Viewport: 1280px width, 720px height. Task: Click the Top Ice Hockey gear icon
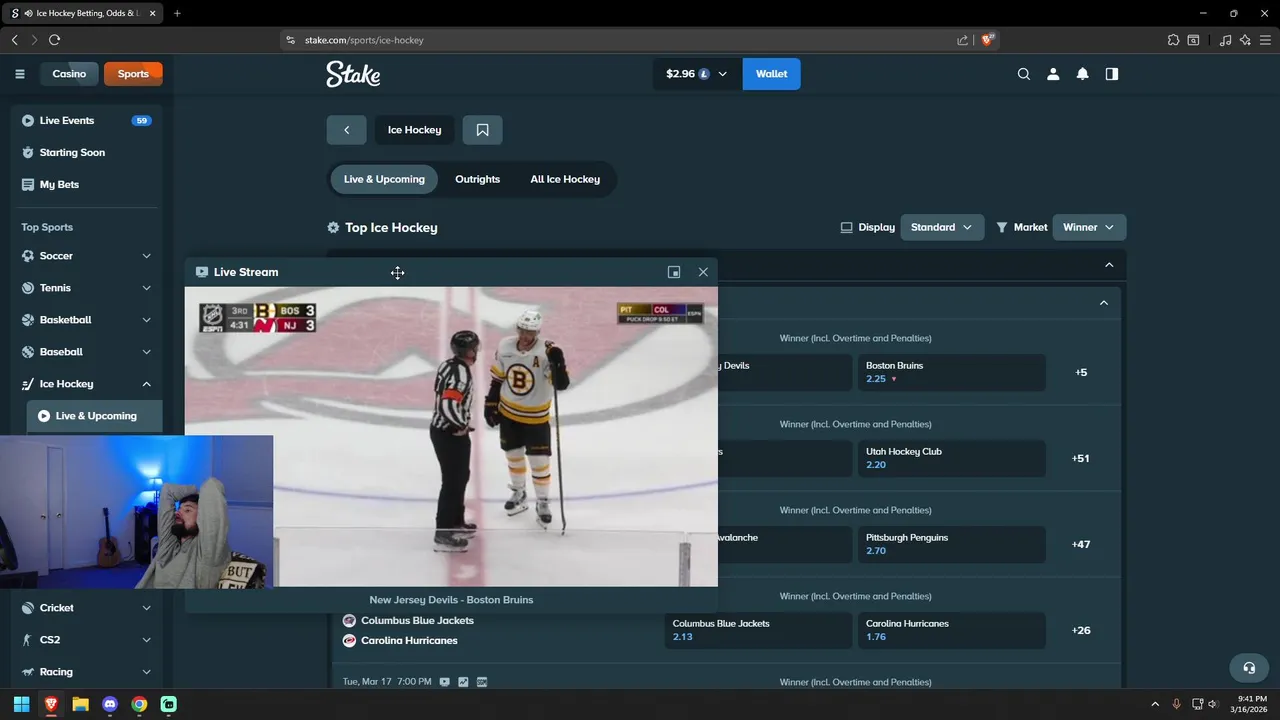333,228
